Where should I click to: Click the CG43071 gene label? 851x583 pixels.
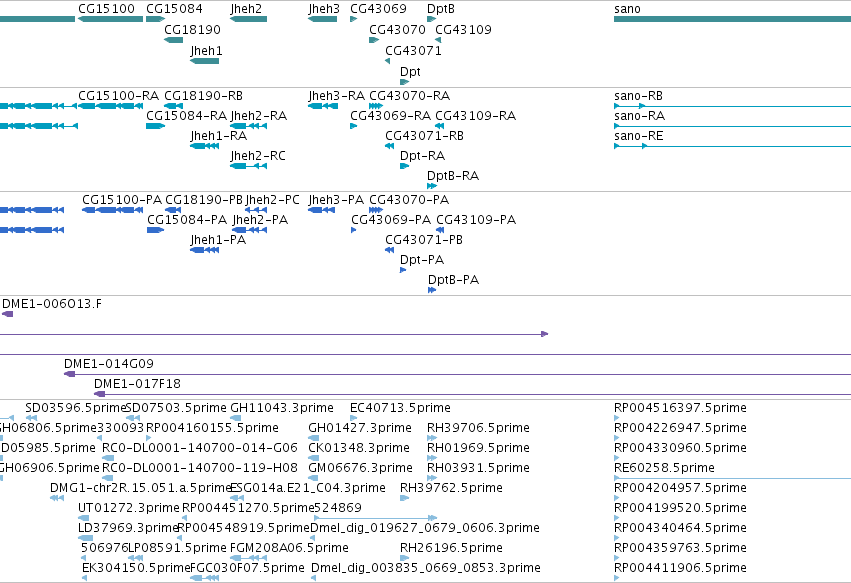coord(414,50)
